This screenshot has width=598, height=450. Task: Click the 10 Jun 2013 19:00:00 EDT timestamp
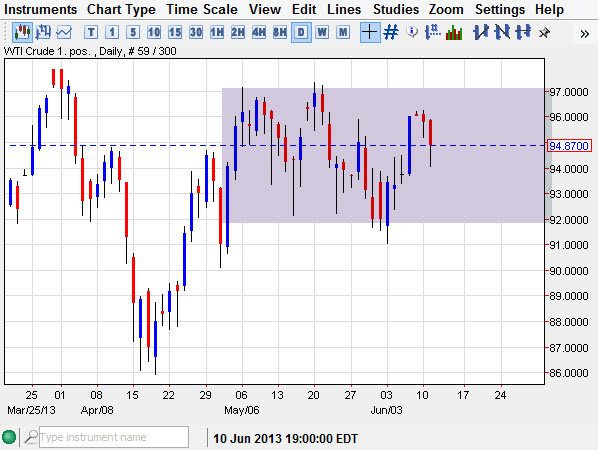pos(286,439)
